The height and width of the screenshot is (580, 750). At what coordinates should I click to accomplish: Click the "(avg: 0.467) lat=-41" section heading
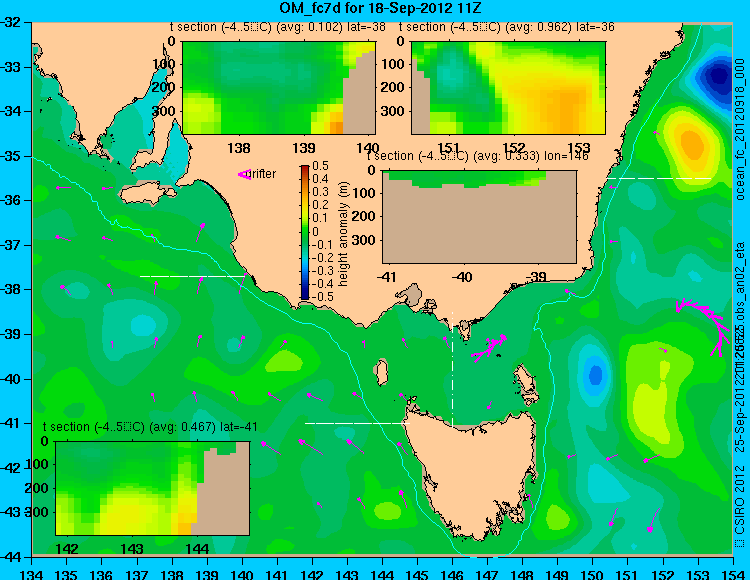click(203, 427)
